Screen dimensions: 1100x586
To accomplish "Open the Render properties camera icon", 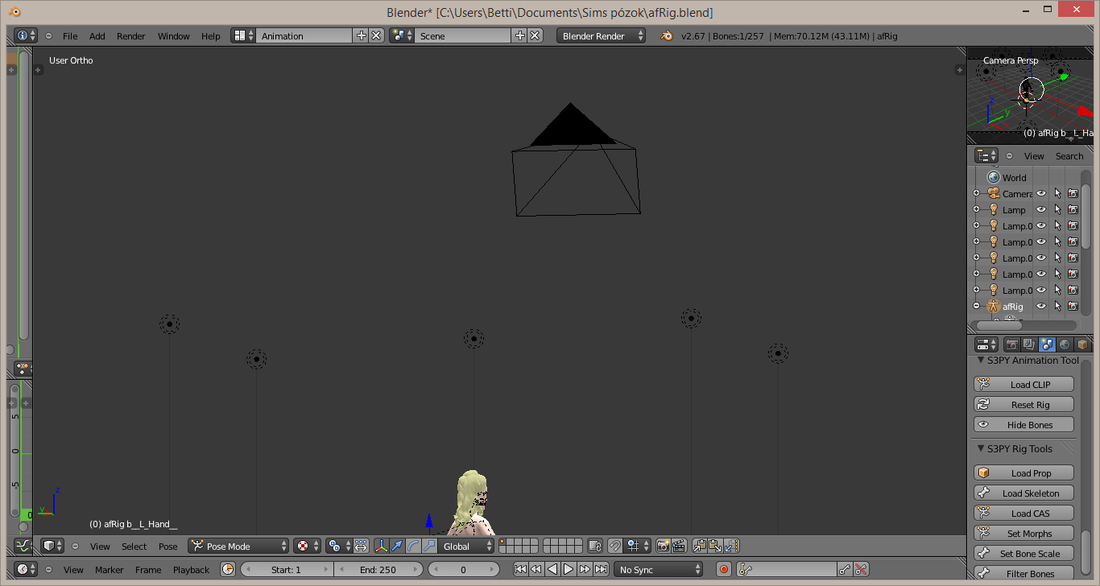I will click(x=1012, y=345).
